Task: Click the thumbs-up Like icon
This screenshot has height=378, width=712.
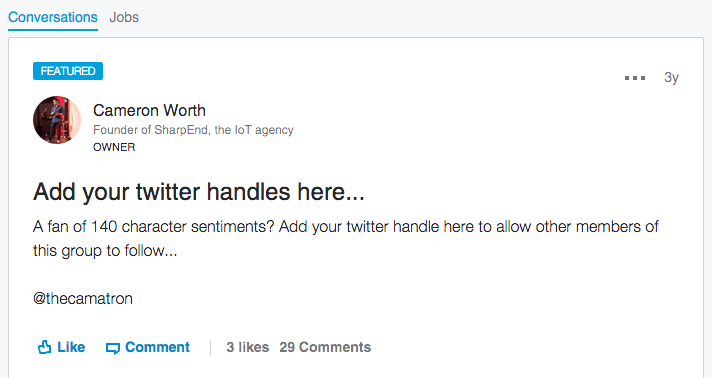Action: tap(44, 347)
